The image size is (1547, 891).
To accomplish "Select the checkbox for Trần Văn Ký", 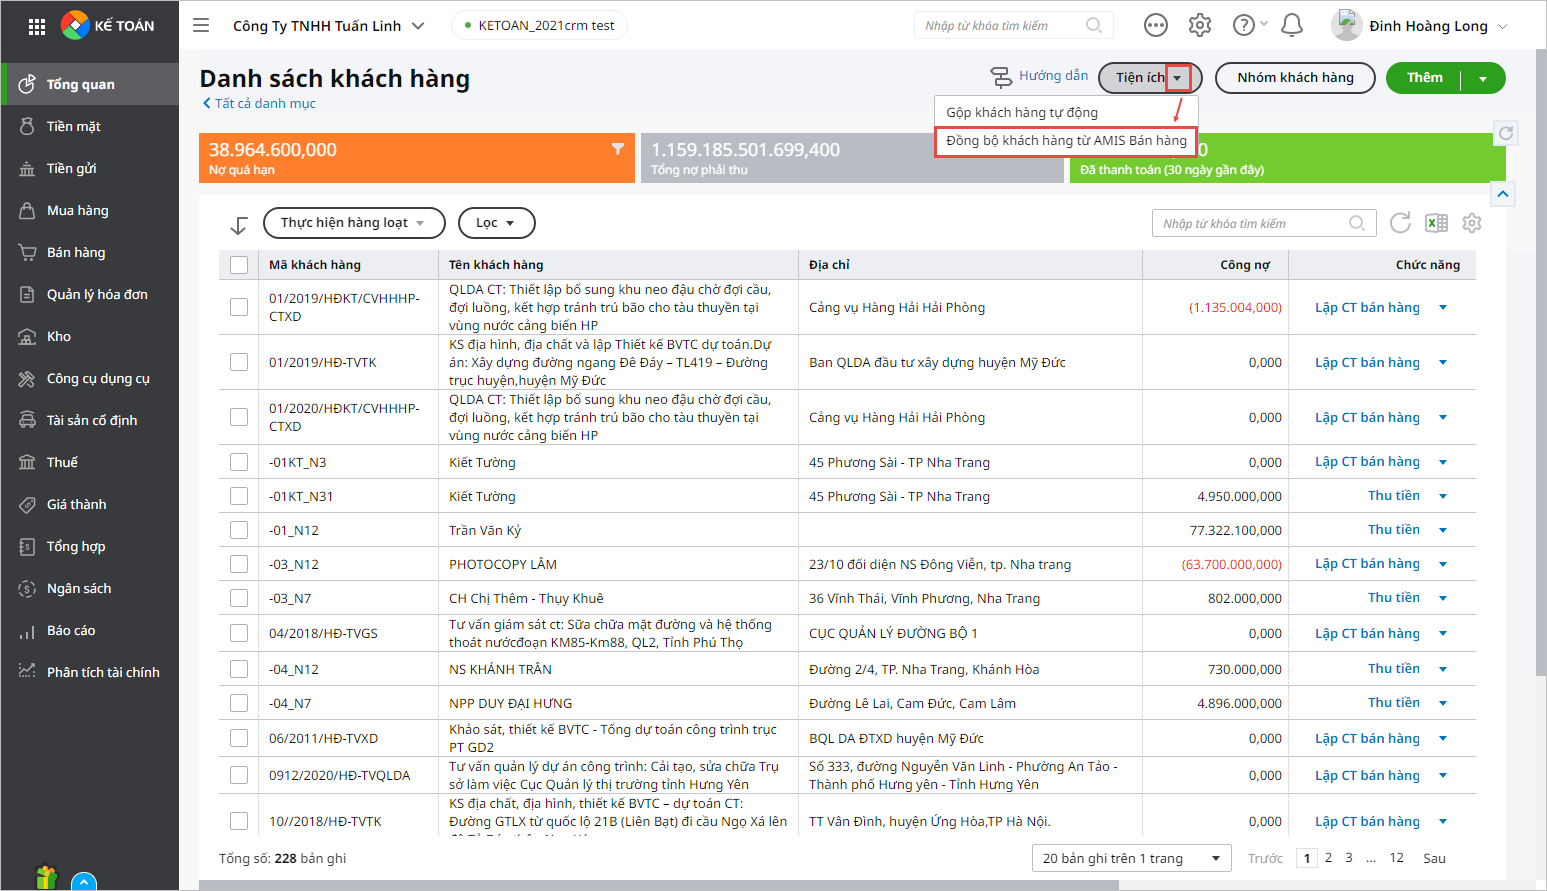I will (239, 530).
